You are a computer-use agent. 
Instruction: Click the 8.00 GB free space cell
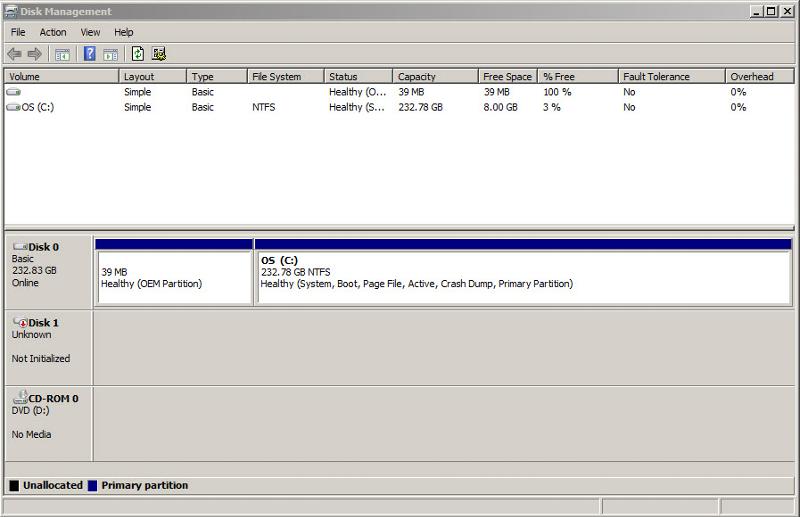tap(501, 107)
